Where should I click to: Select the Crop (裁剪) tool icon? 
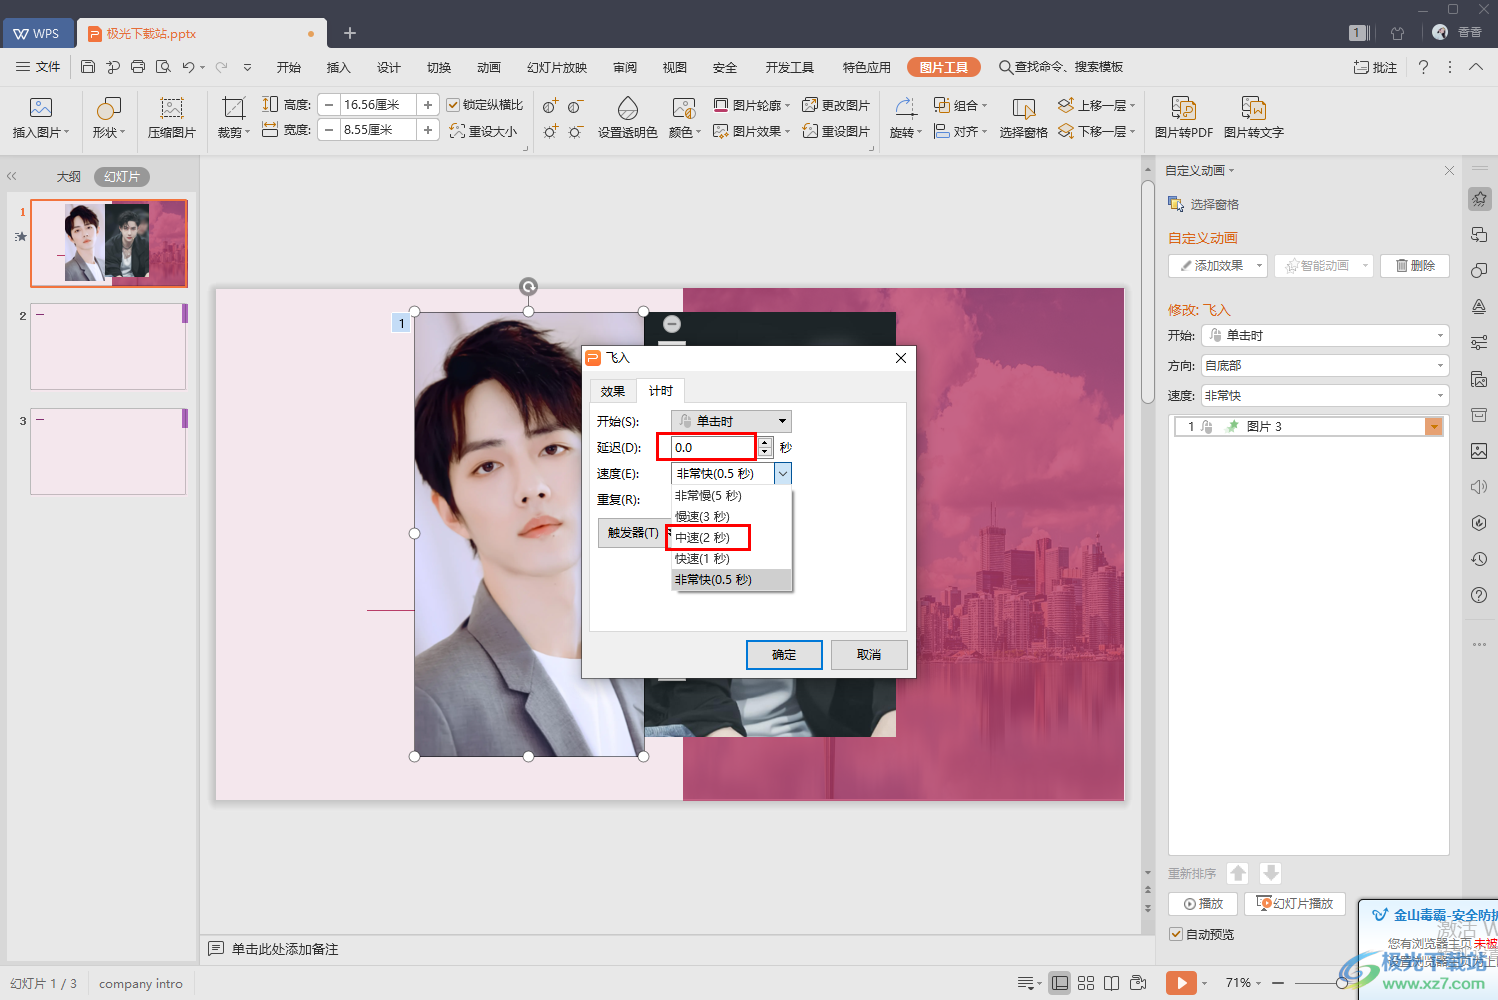pyautogui.click(x=233, y=108)
